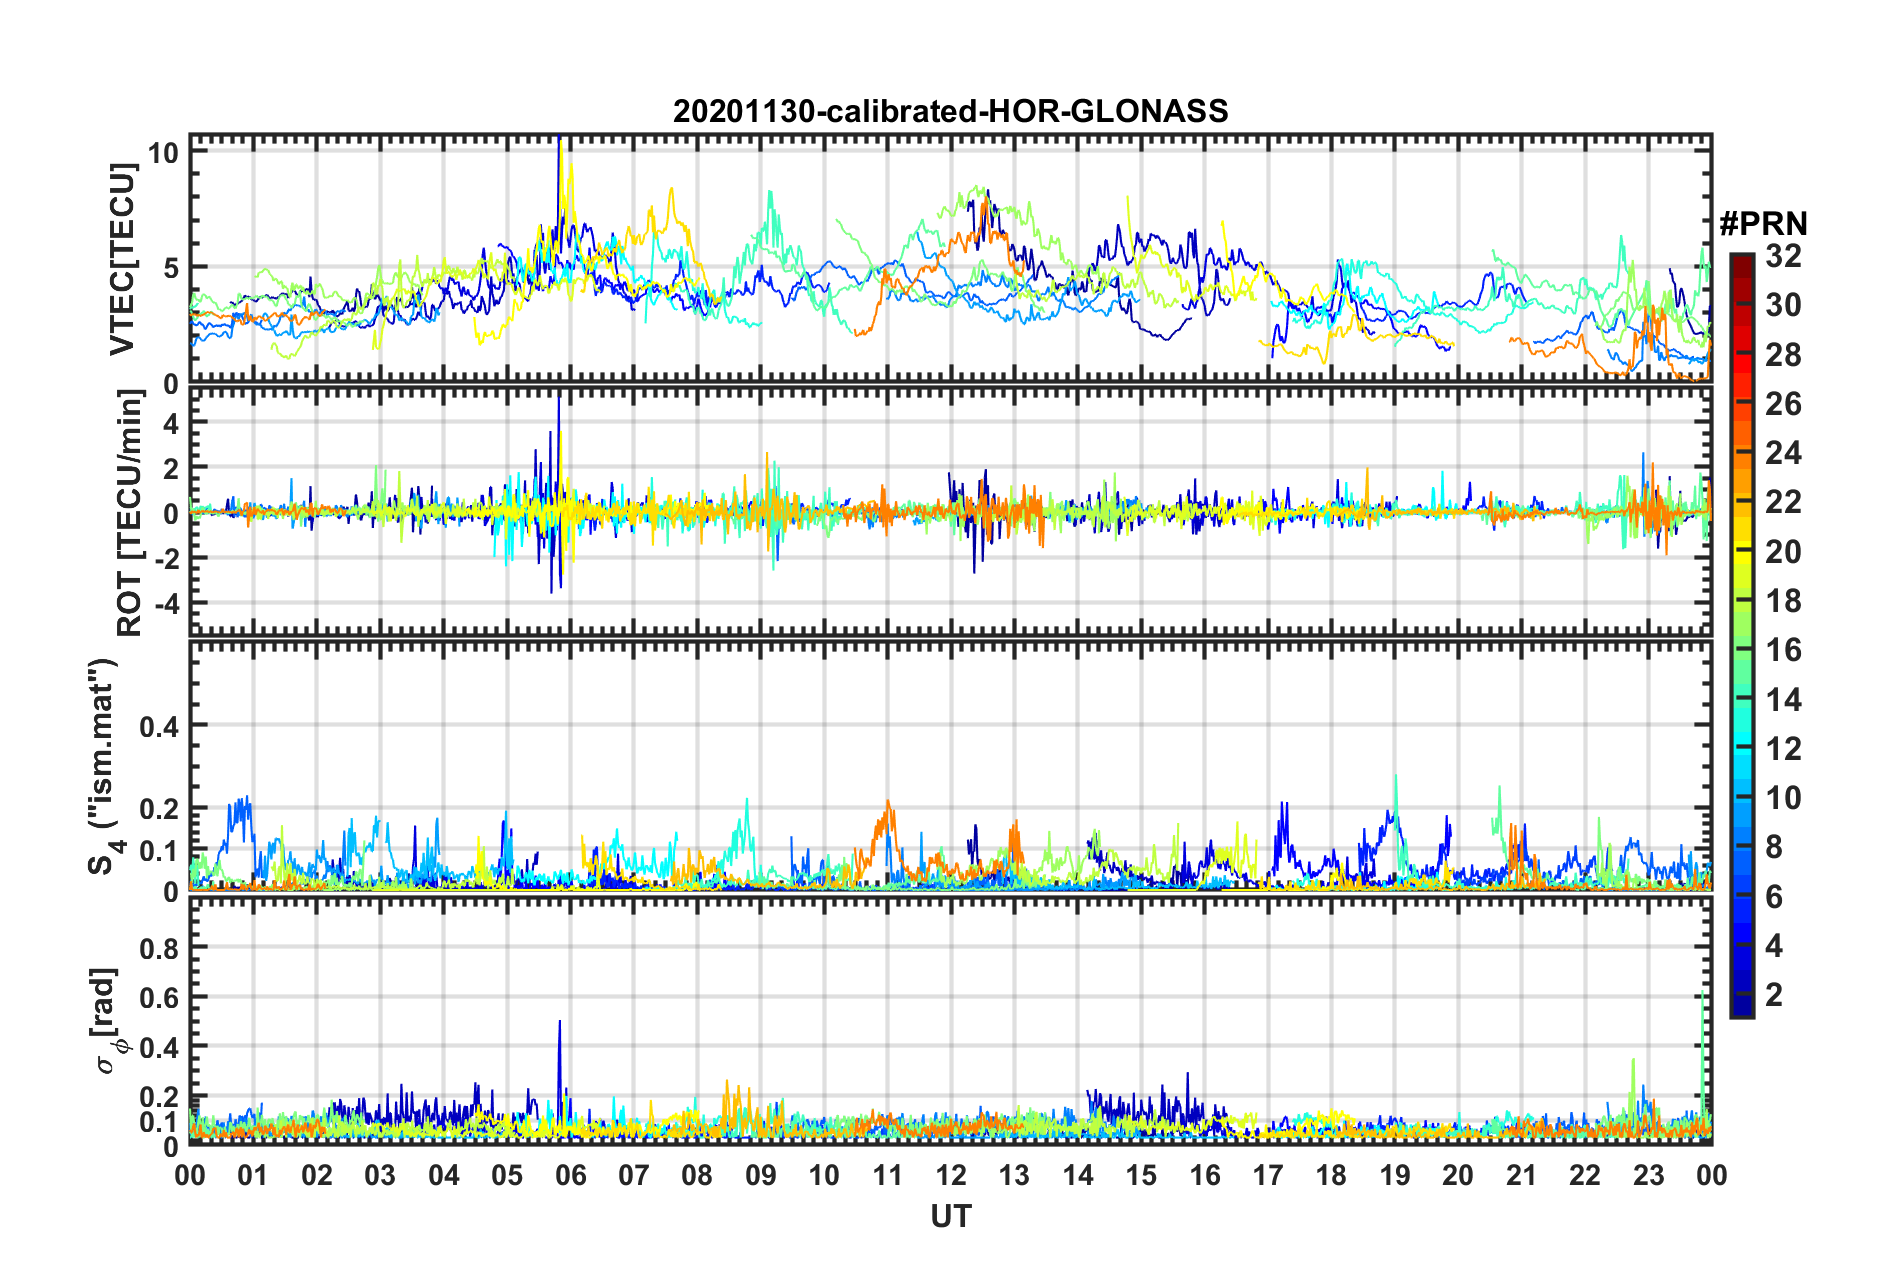Click the x-axis tick label 06
Screen dimensions: 1902x1272
570,1175
